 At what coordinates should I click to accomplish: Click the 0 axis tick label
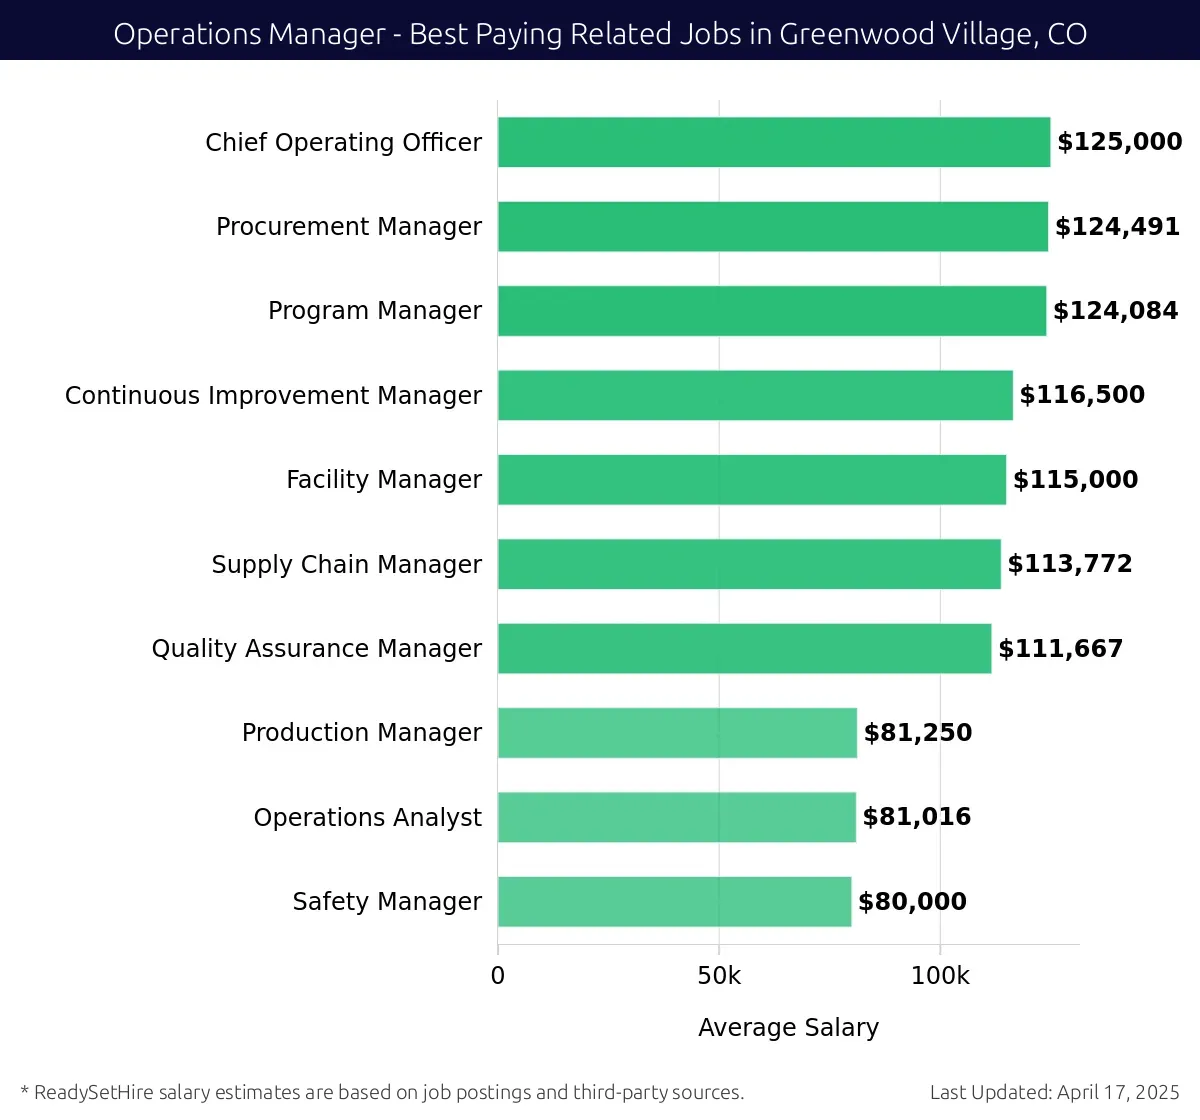pyautogui.click(x=498, y=976)
